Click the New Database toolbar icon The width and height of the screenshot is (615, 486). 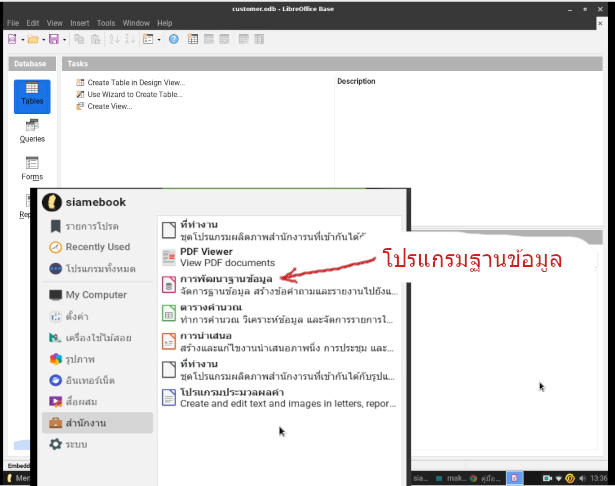(x=12, y=39)
